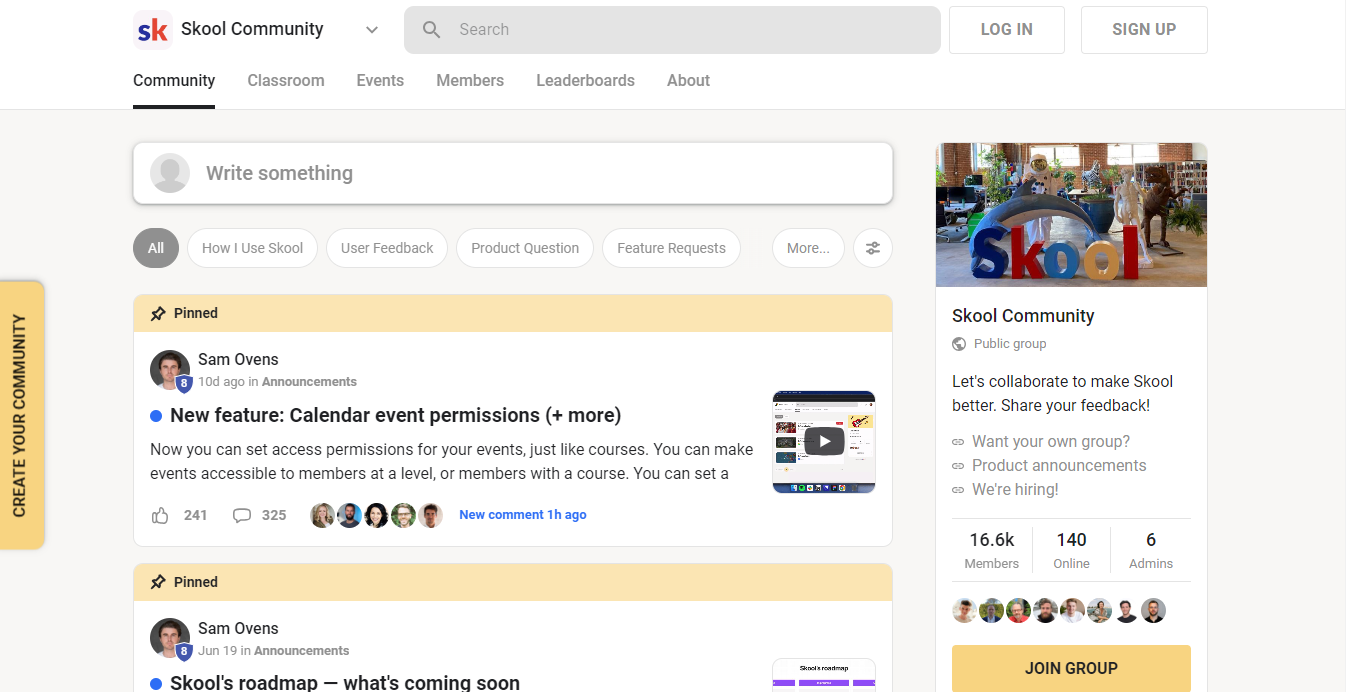Open comments icon showing 325
Viewport: 1346px width, 692px height.
coord(242,515)
